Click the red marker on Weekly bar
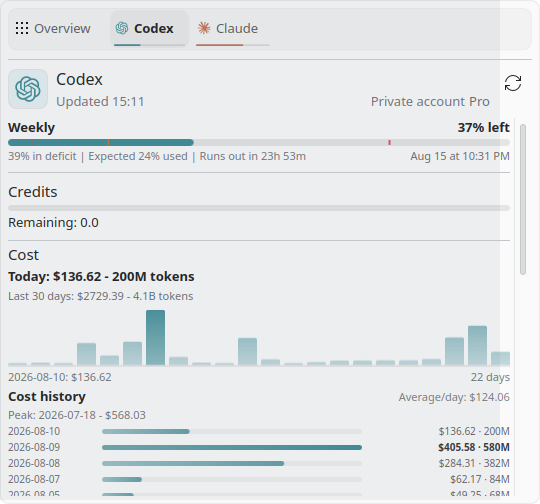Viewport: 540px width, 504px height. 390,142
